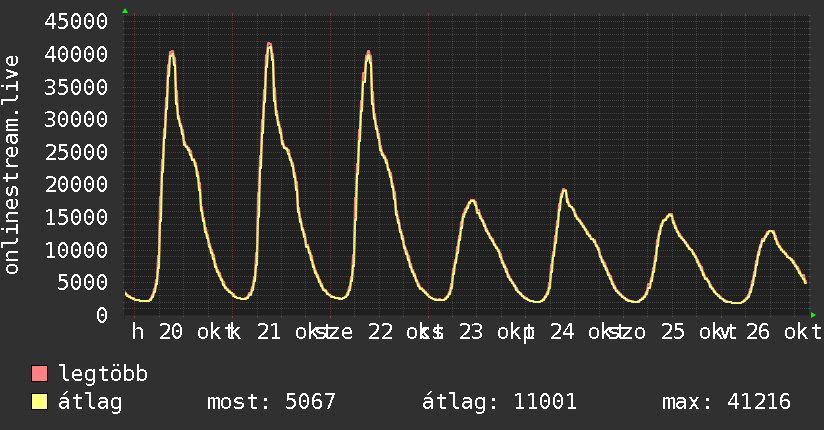Click the 22 okt date label
Viewport: 824px width, 430px height.
coord(406,332)
